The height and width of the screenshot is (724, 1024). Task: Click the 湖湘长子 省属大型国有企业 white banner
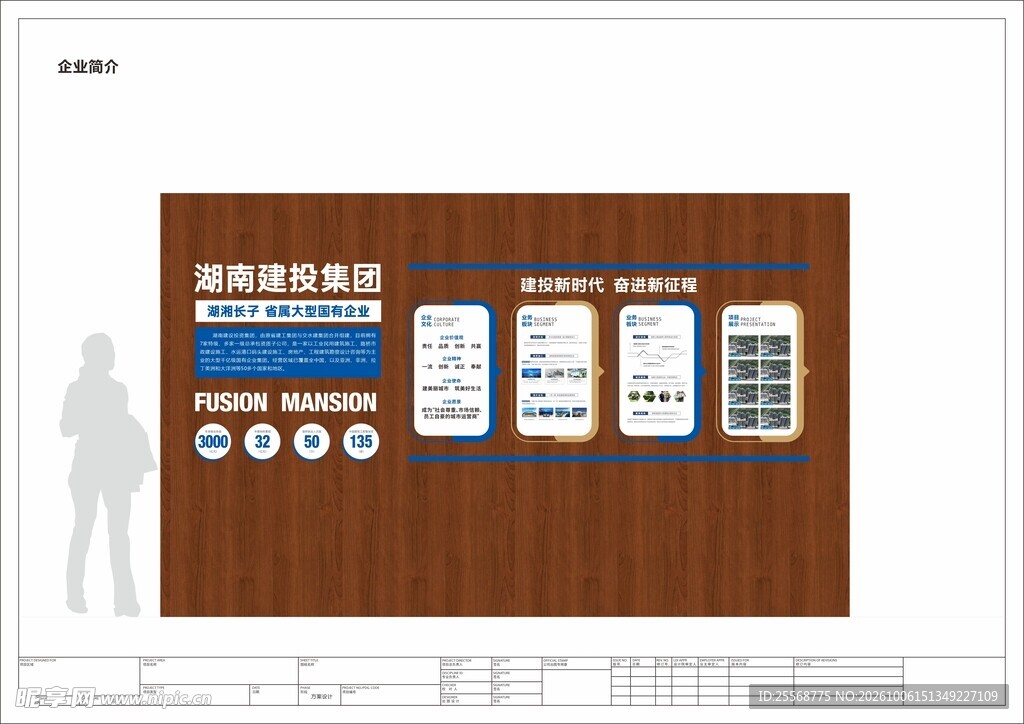[288, 311]
